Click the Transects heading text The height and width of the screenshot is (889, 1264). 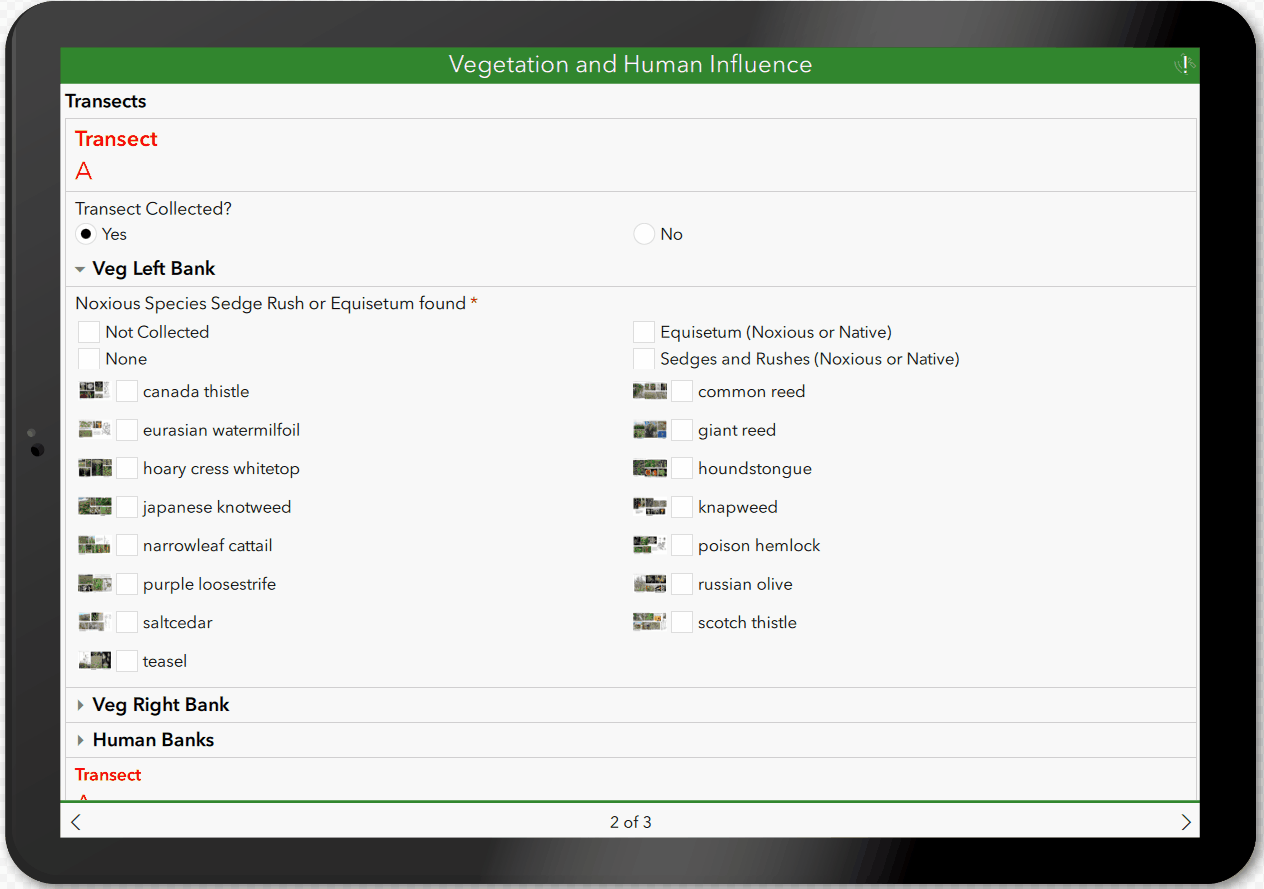click(106, 101)
